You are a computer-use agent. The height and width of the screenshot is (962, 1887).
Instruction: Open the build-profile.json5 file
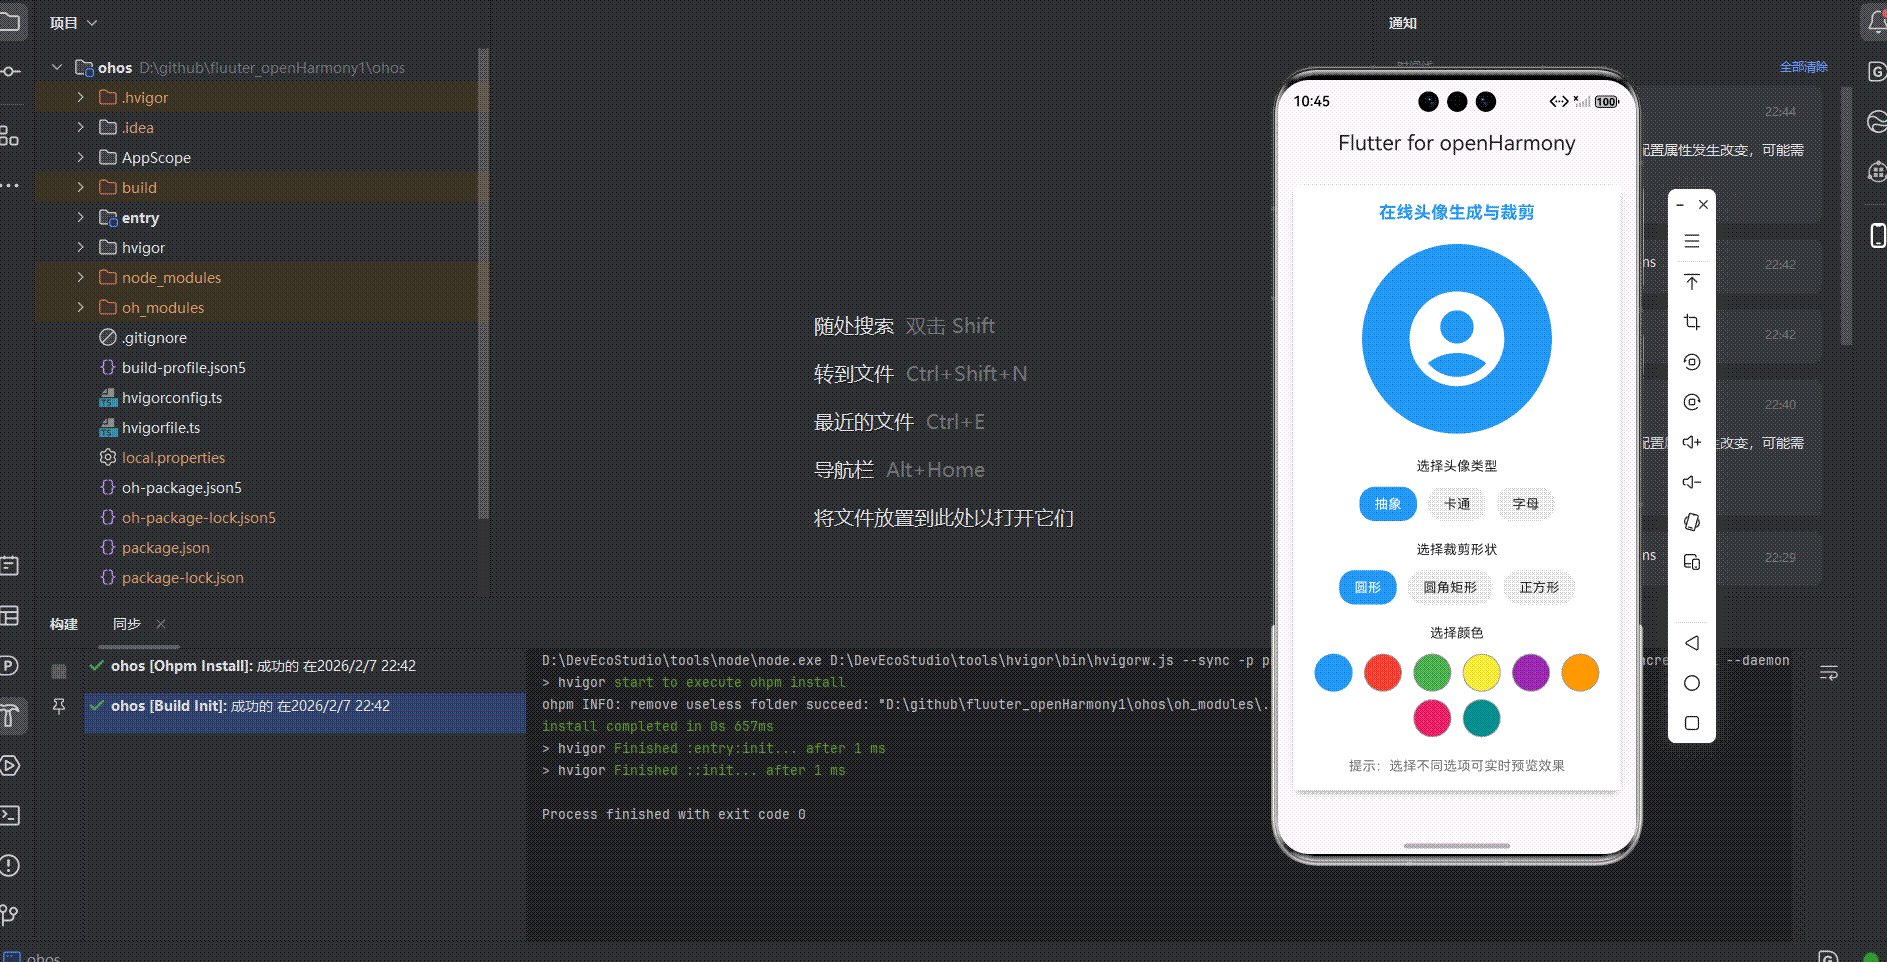(x=184, y=367)
